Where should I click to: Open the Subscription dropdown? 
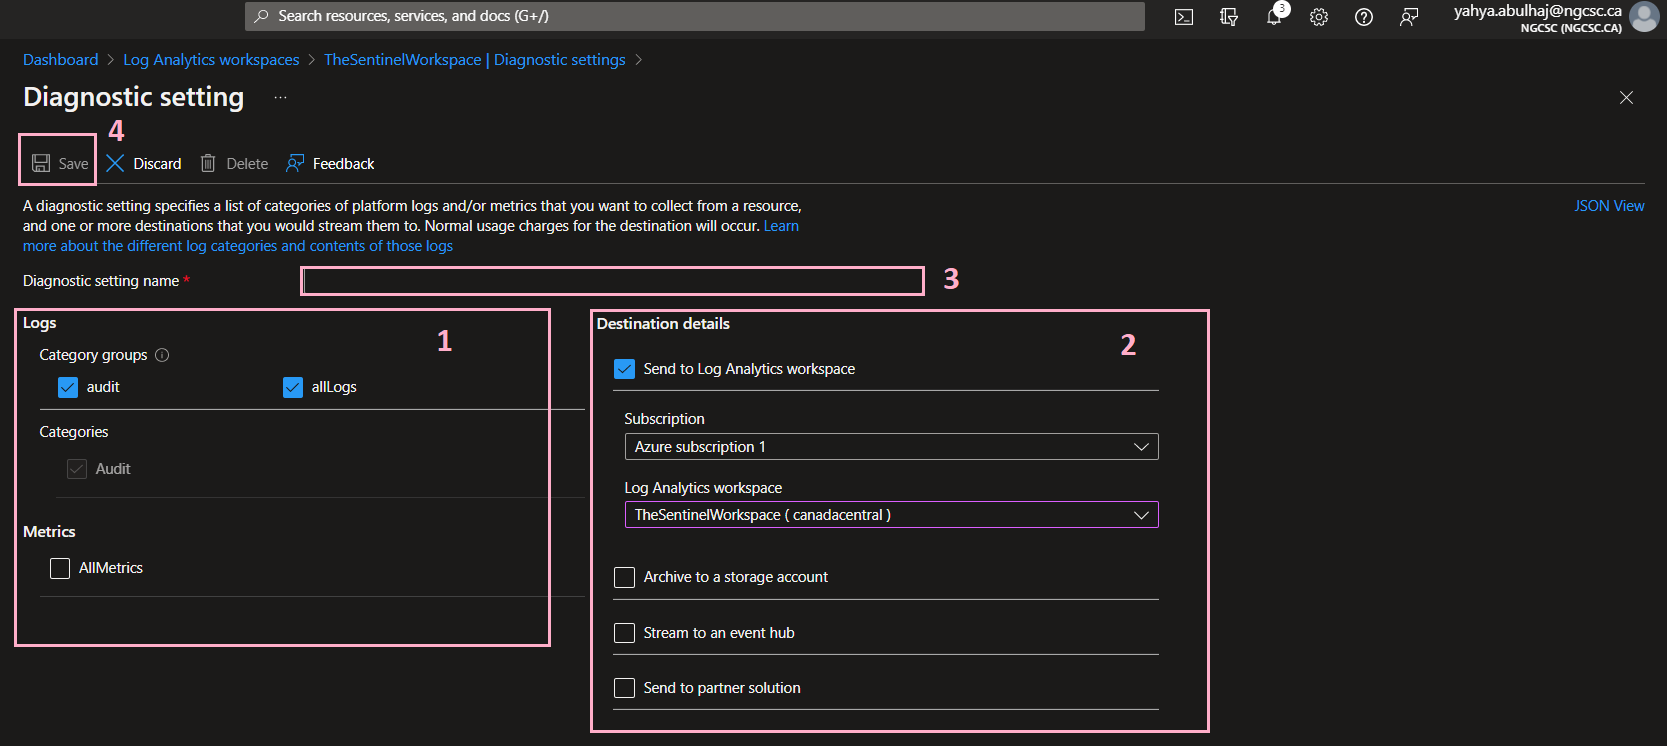point(891,447)
